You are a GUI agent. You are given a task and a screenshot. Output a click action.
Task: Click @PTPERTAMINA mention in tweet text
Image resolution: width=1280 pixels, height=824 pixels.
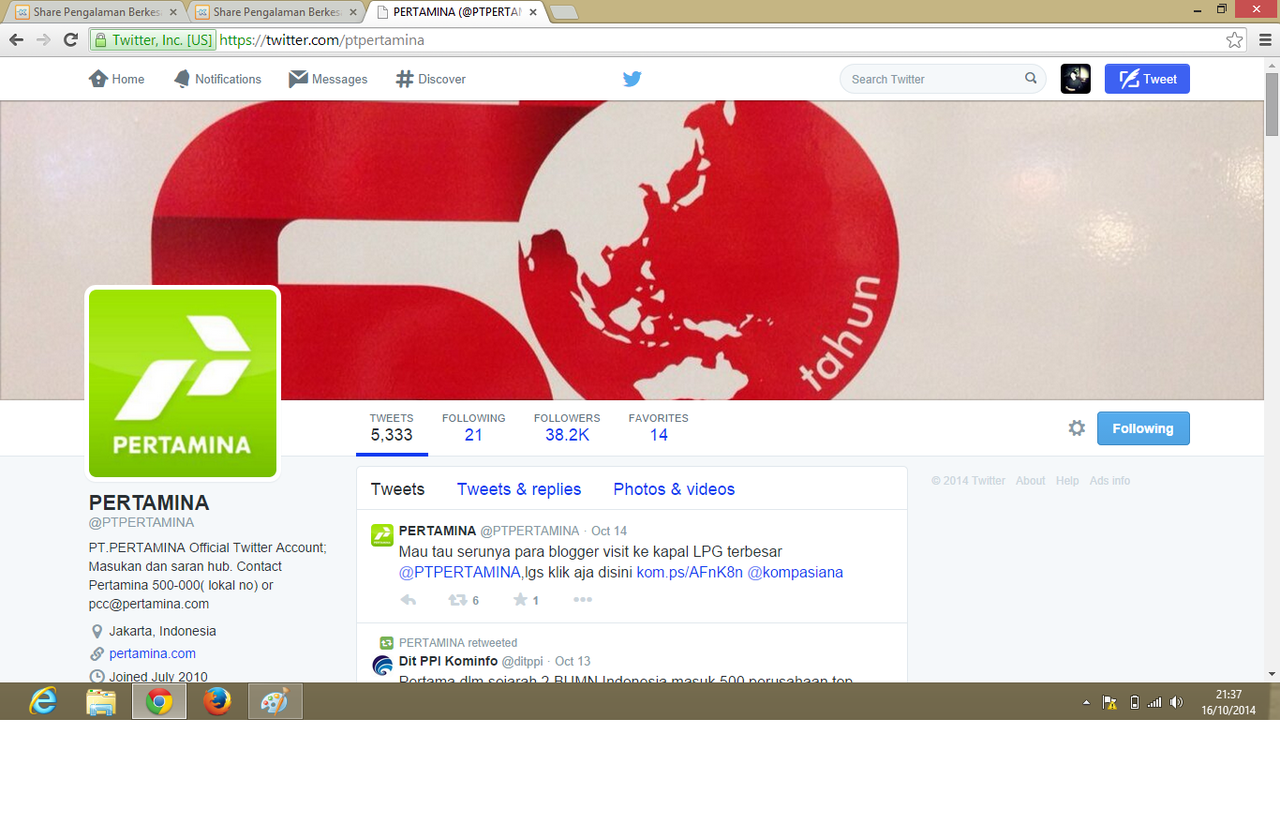pyautogui.click(x=460, y=572)
